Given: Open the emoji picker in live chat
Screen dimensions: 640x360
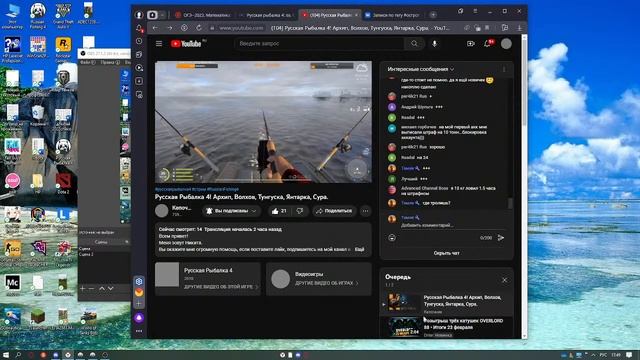Looking at the screenshot, I should pyautogui.click(x=392, y=238).
